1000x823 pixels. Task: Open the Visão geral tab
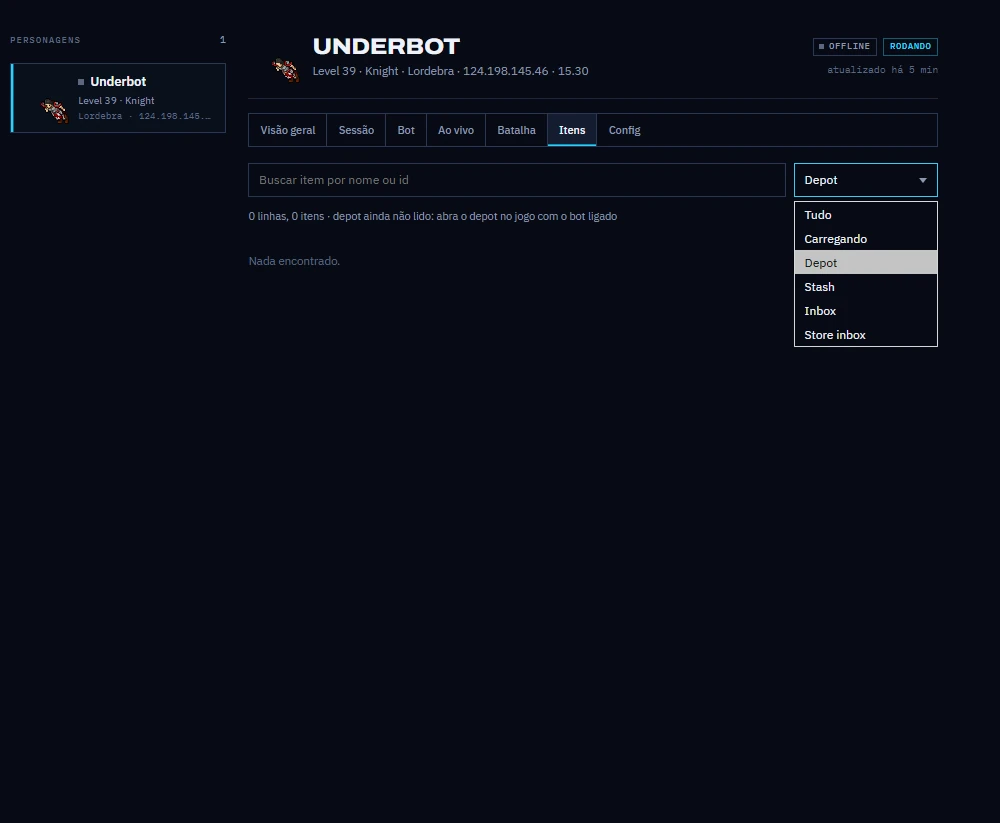click(x=288, y=130)
